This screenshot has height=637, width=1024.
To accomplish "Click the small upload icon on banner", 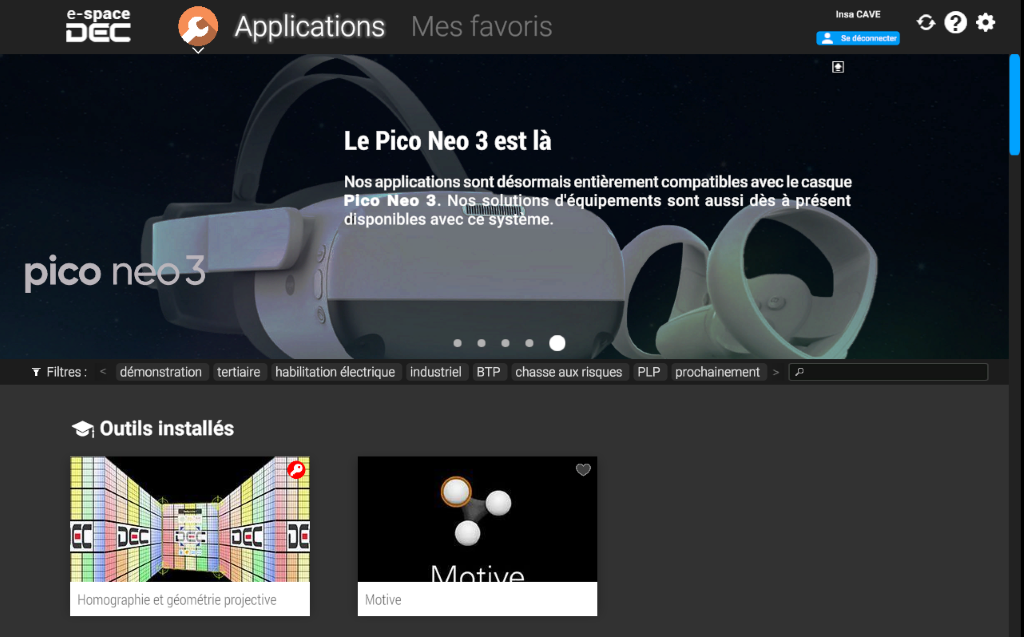I will [838, 67].
